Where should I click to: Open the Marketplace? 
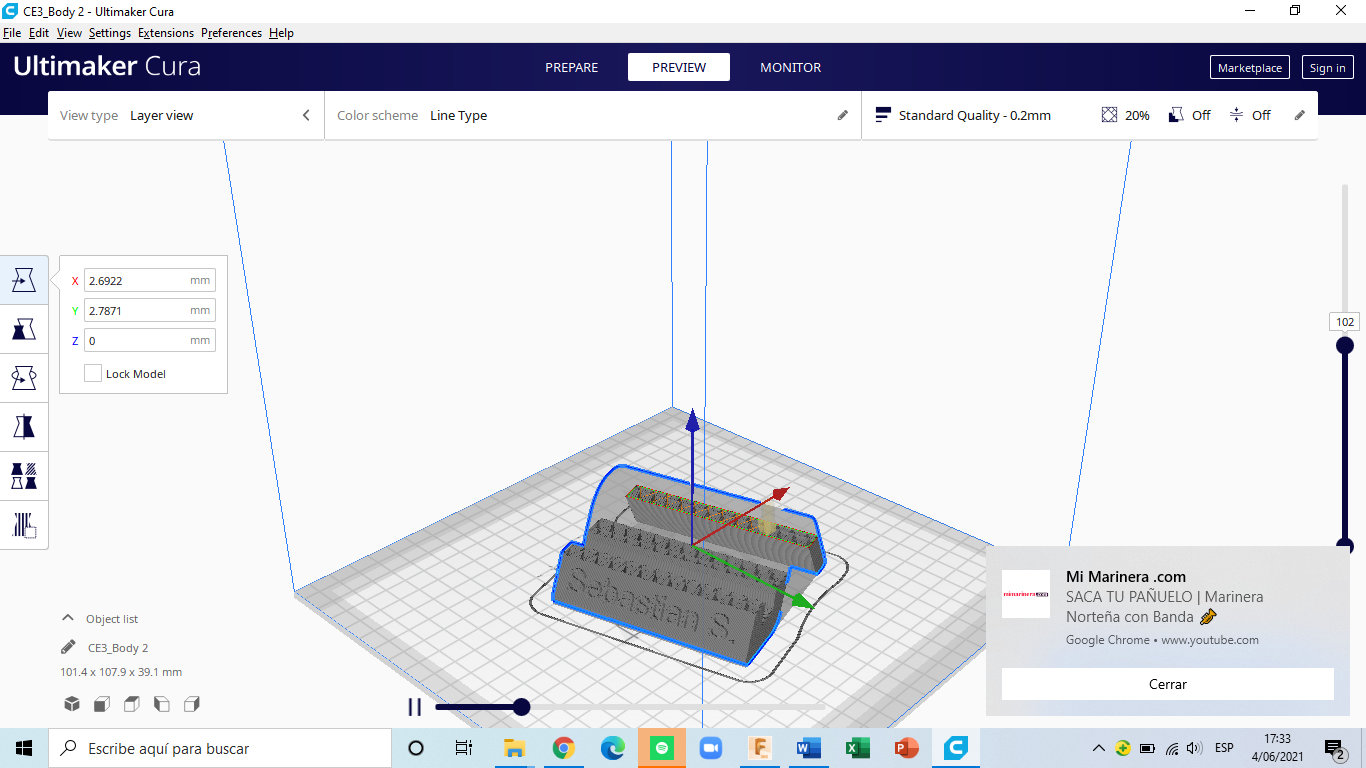[x=1249, y=67]
